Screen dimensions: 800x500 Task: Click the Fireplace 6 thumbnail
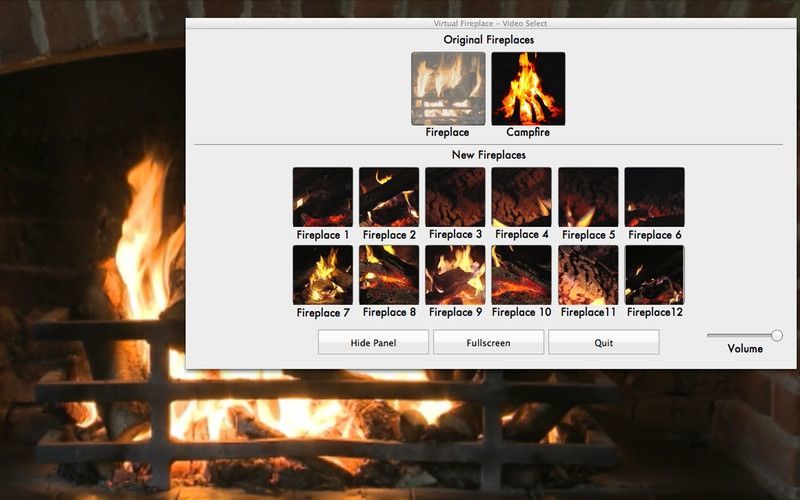pyautogui.click(x=655, y=197)
